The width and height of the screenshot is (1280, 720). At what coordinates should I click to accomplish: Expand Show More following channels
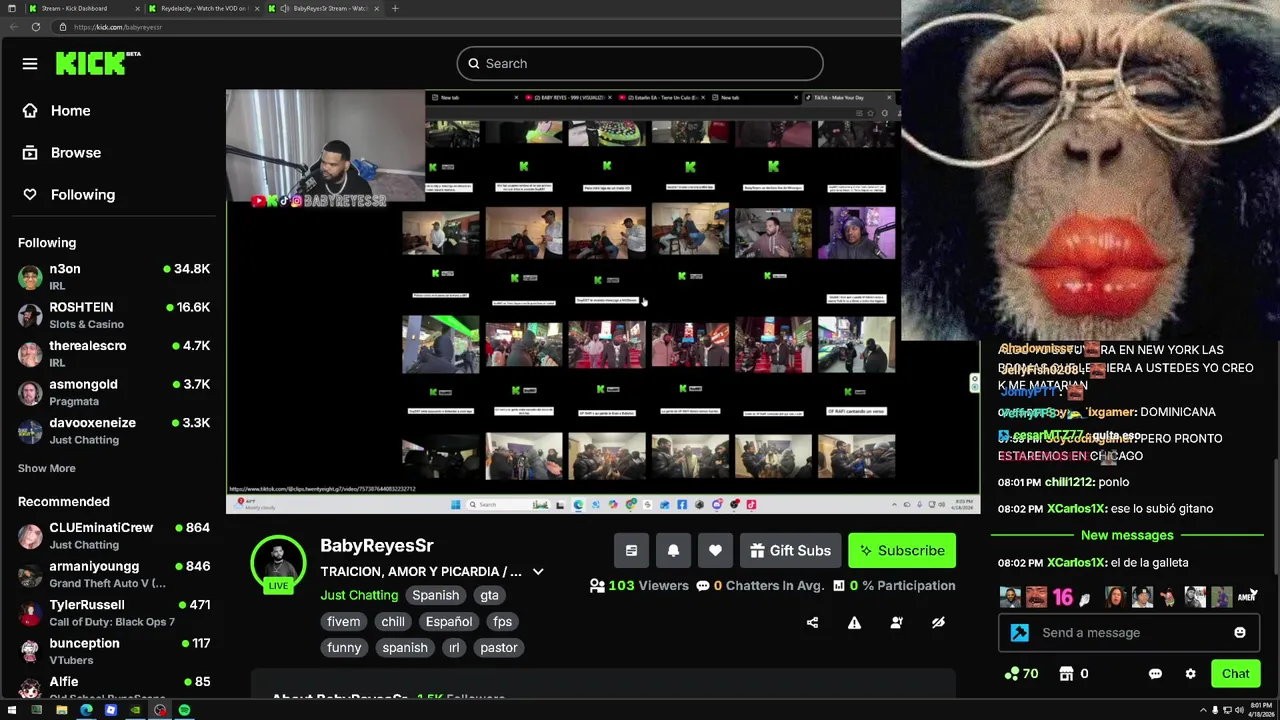[46, 468]
